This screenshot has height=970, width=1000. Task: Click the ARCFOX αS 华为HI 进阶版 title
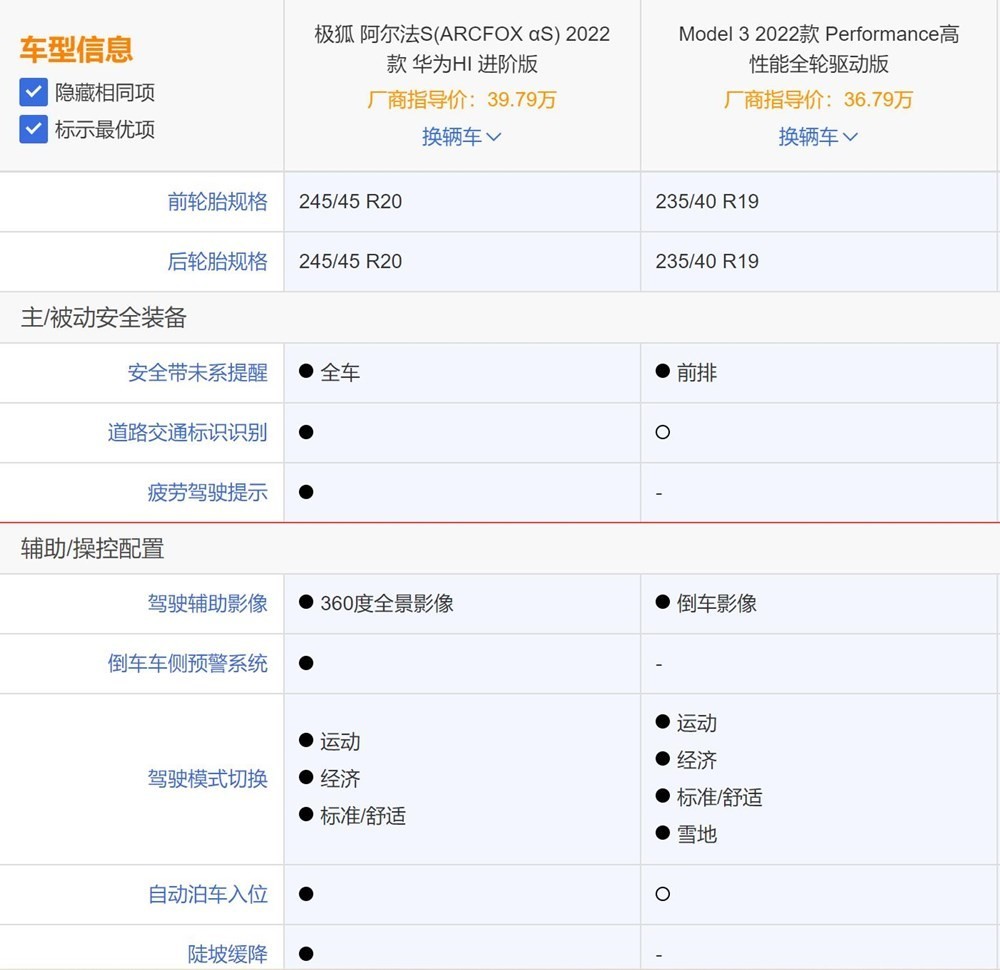tap(462, 49)
